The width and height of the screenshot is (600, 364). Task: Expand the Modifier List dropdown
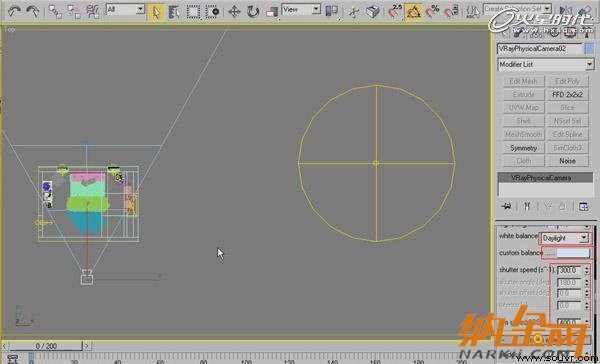click(546, 64)
